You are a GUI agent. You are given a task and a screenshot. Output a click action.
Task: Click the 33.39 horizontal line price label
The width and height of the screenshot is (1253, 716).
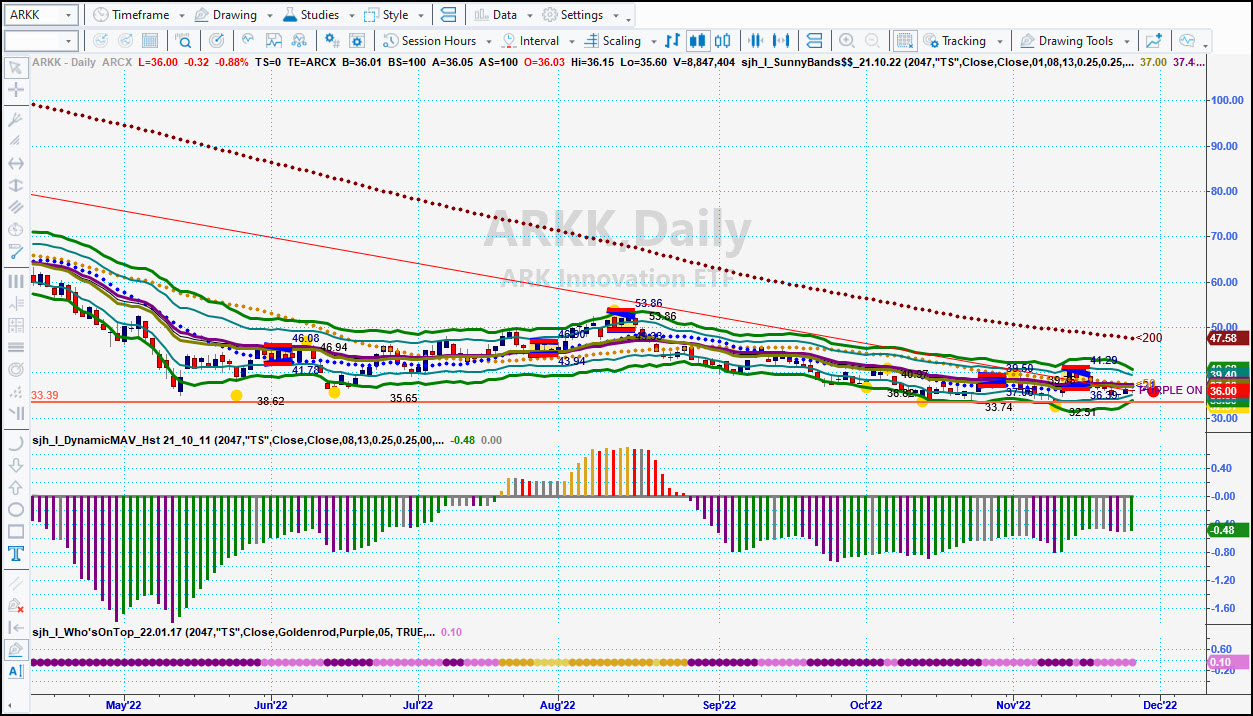(45, 396)
